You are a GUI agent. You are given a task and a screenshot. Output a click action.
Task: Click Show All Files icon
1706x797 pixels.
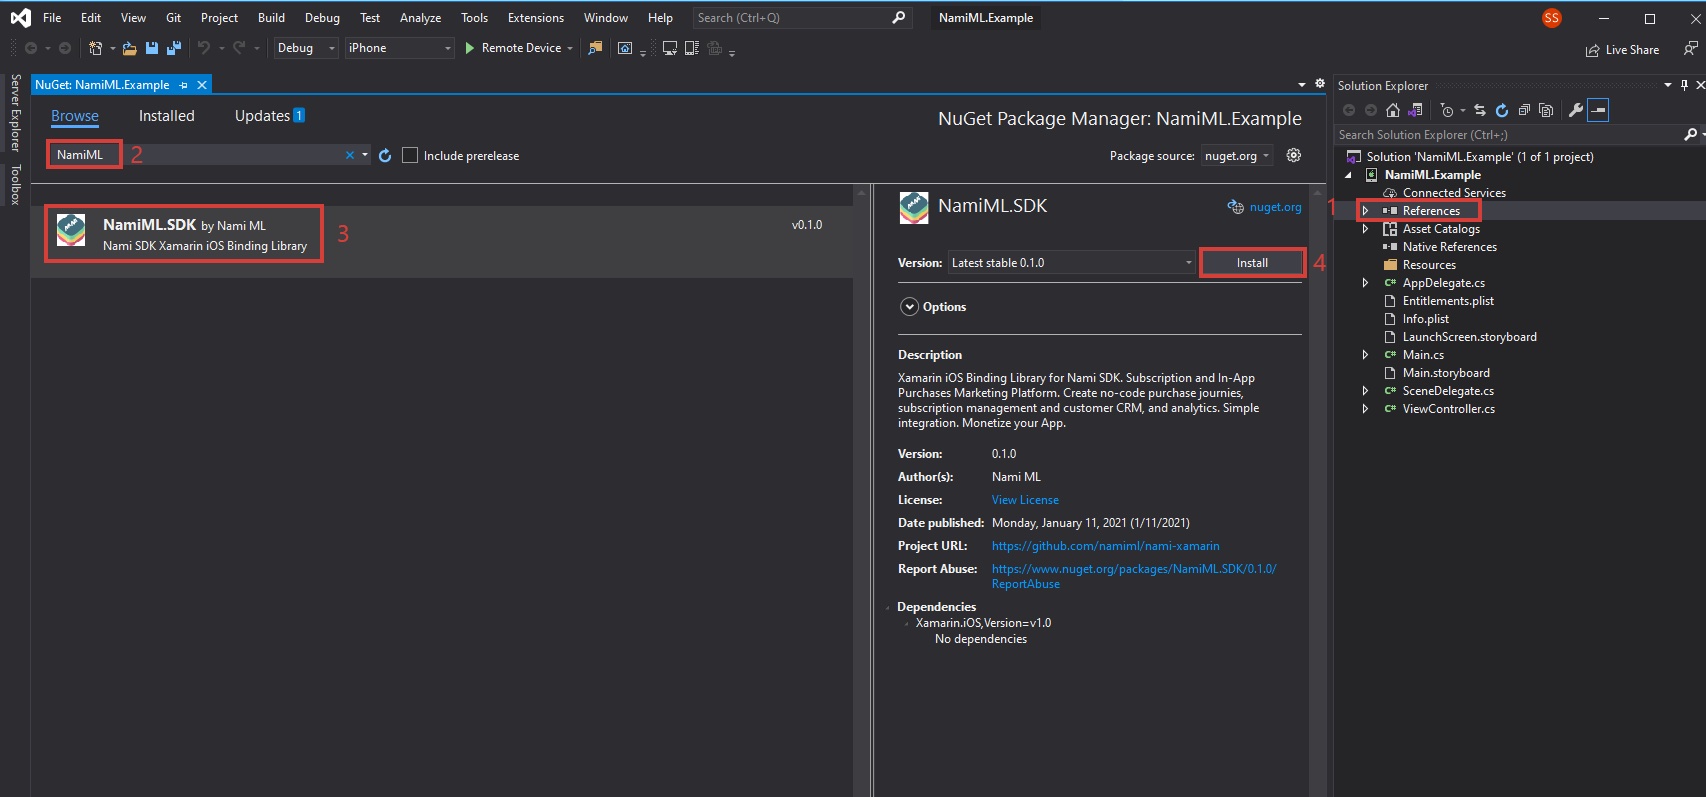(x=1546, y=110)
